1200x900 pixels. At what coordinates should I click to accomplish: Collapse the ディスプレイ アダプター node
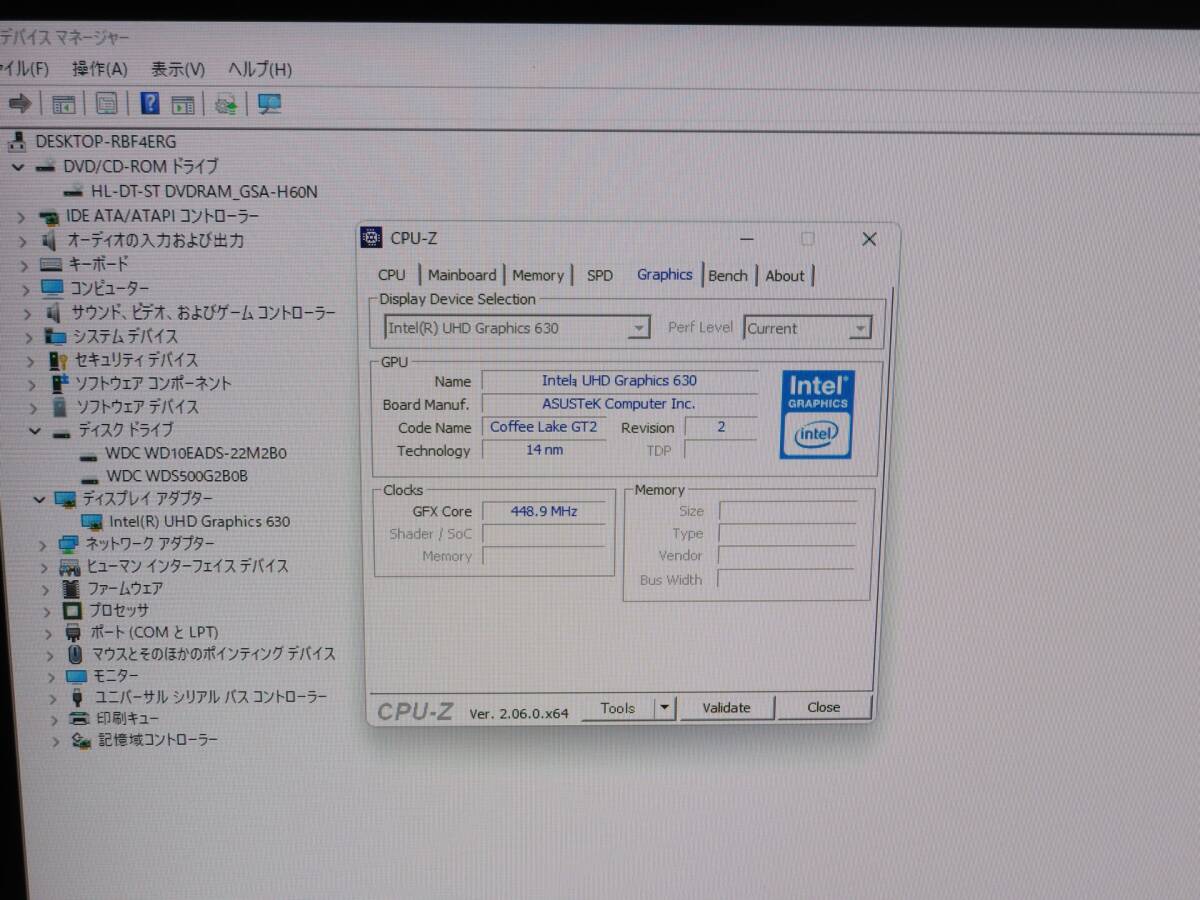click(x=39, y=499)
